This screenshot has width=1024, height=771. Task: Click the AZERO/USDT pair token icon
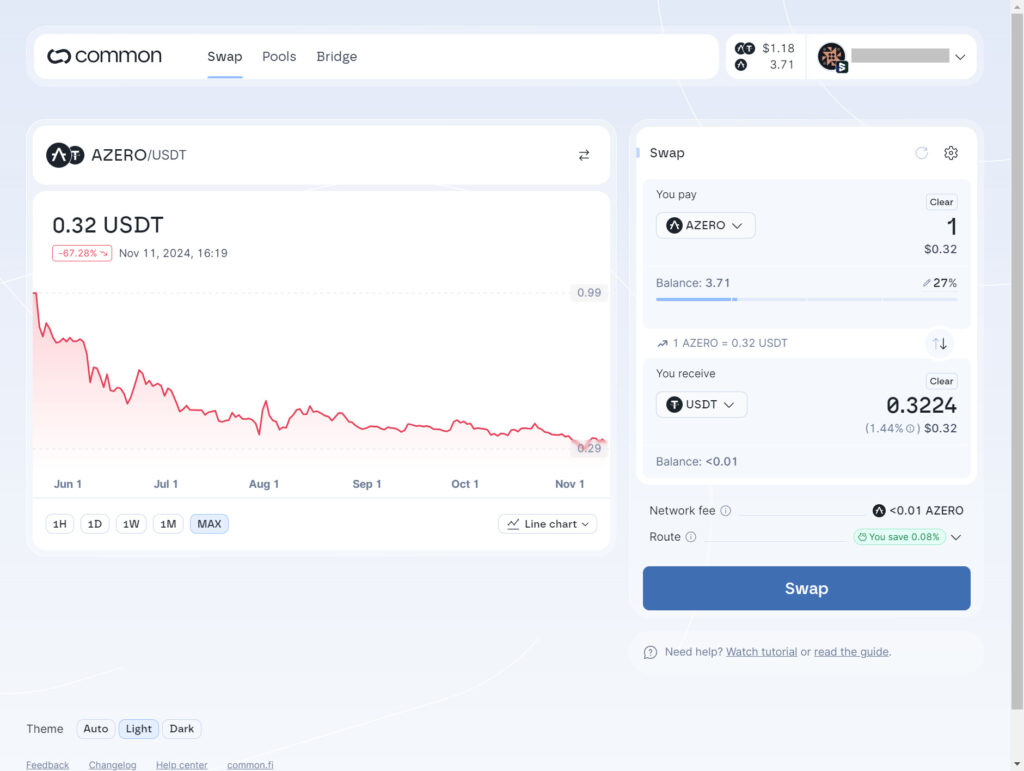65,155
